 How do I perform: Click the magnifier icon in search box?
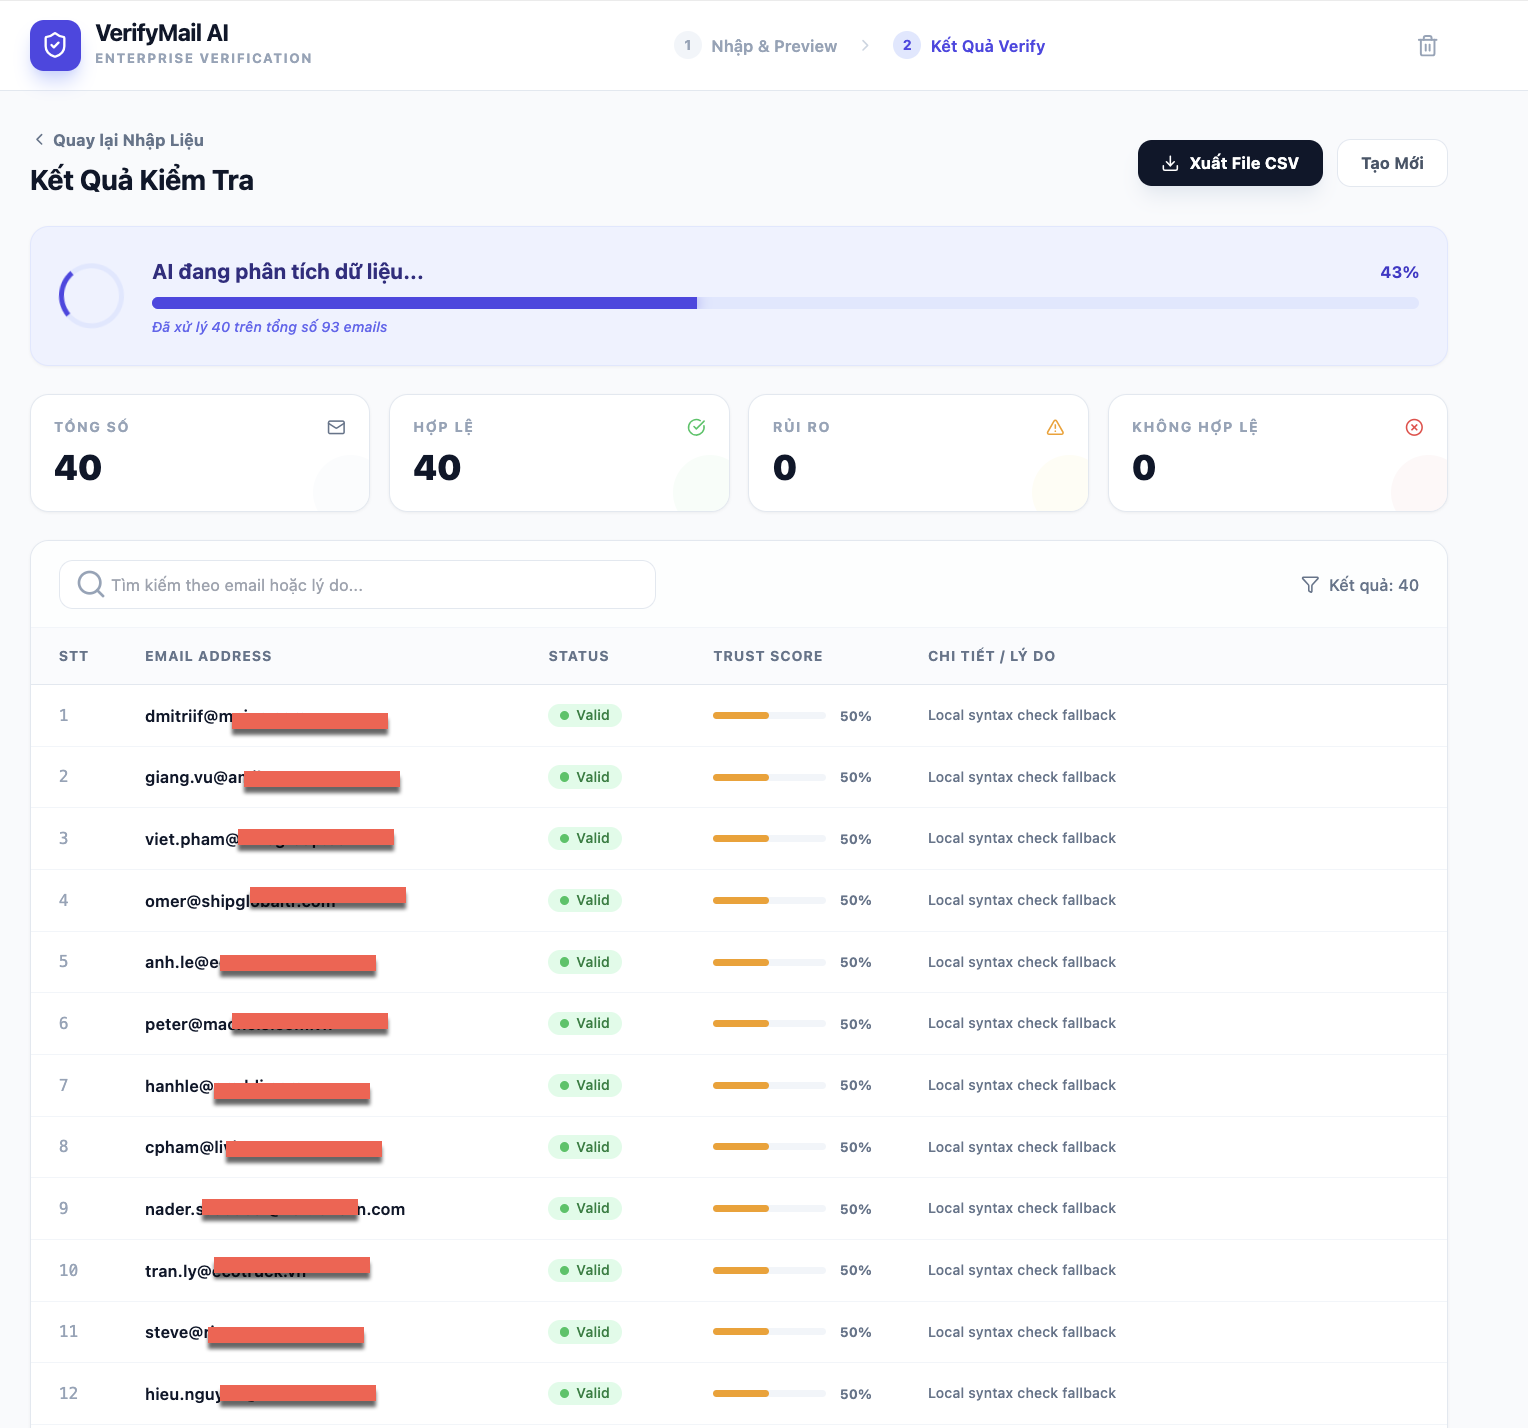point(91,584)
